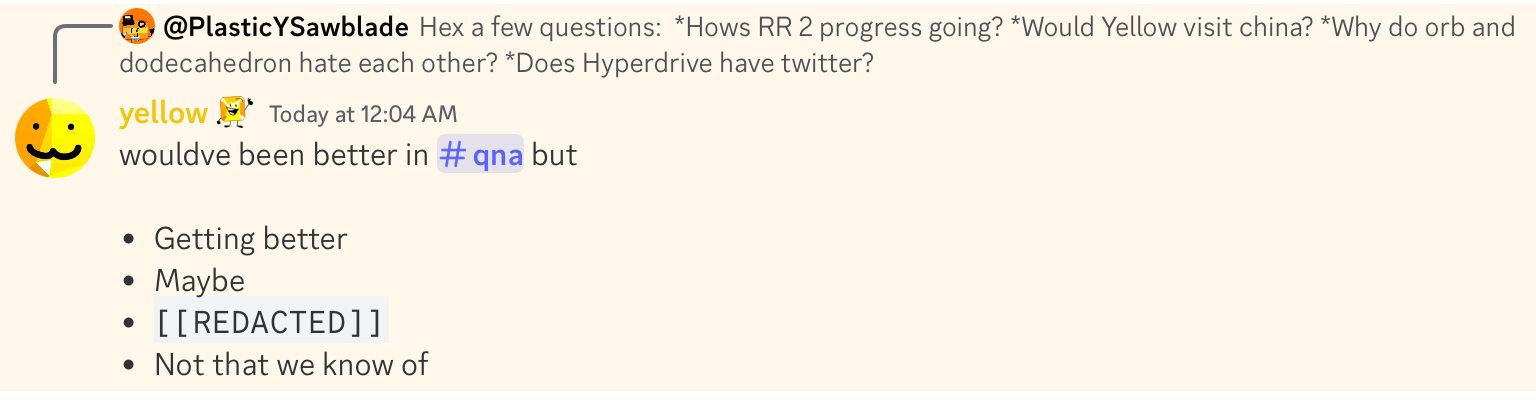Open the @PlasticYSawblade username in the reply
The width and height of the screenshot is (1536, 400).
(x=285, y=27)
